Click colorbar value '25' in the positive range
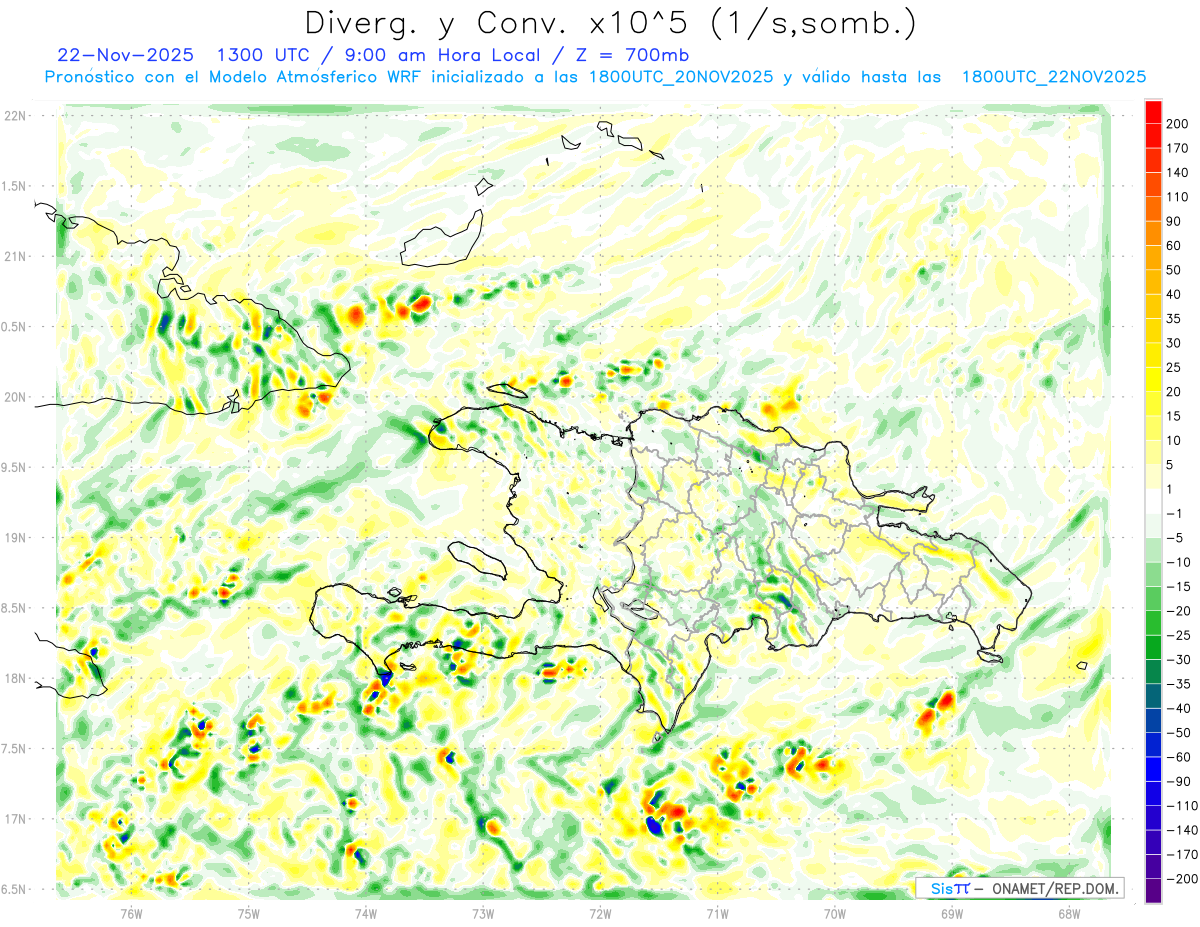This screenshot has height=927, width=1200. [1174, 368]
